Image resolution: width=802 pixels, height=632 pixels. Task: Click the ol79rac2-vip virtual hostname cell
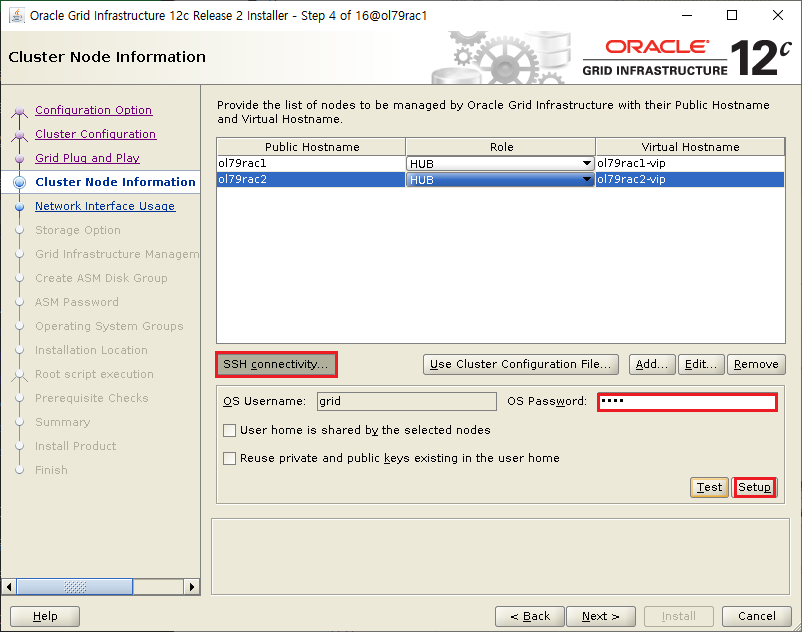690,179
